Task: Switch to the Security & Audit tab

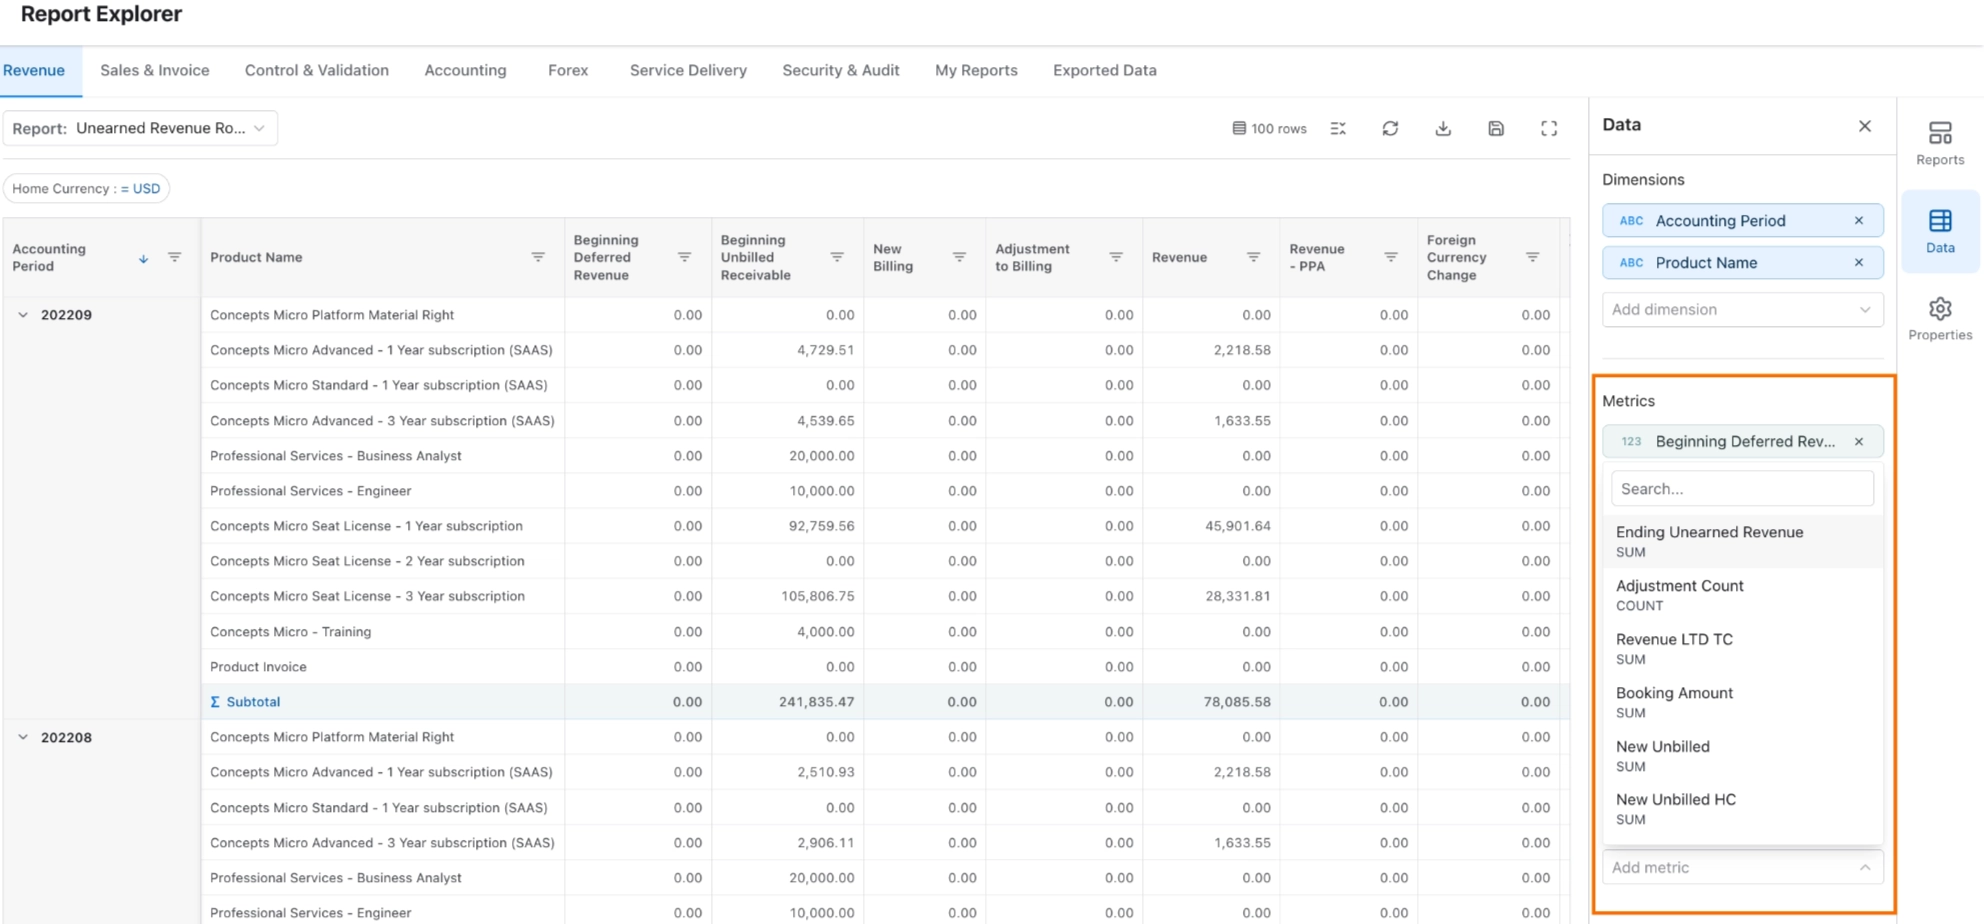Action: 841,70
